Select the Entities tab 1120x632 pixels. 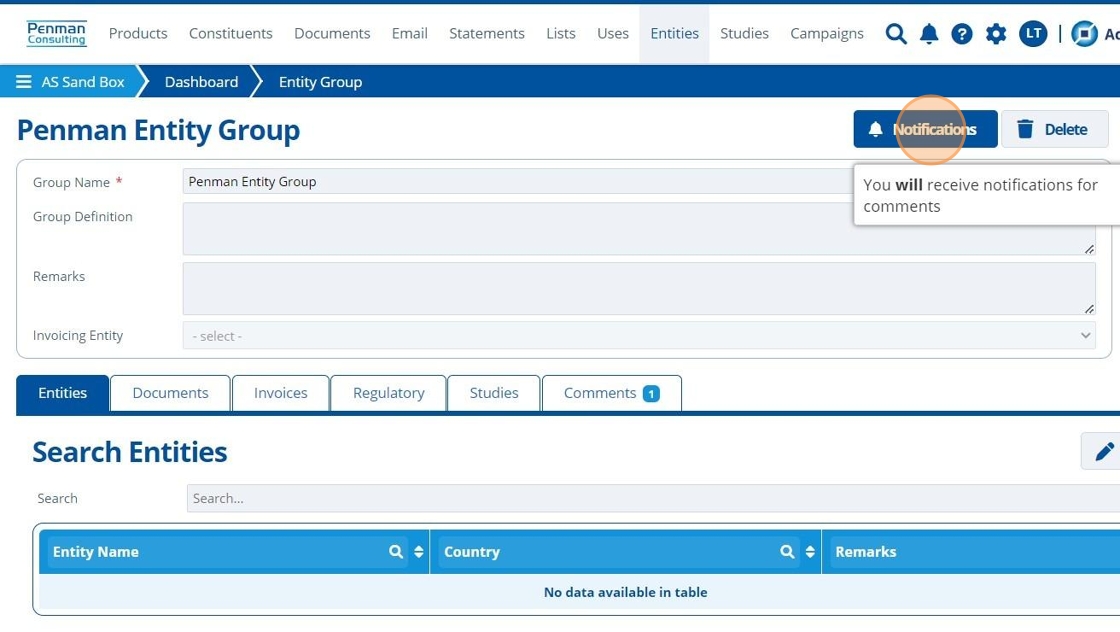tap(63, 393)
